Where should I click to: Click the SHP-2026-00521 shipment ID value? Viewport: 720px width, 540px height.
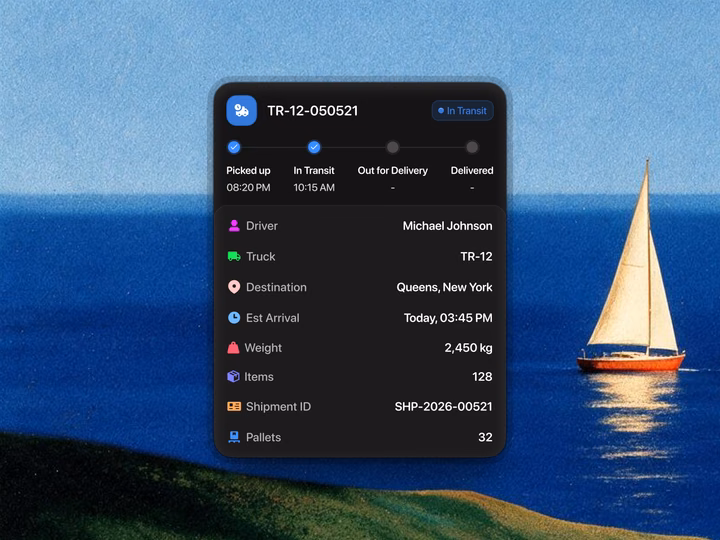[444, 406]
